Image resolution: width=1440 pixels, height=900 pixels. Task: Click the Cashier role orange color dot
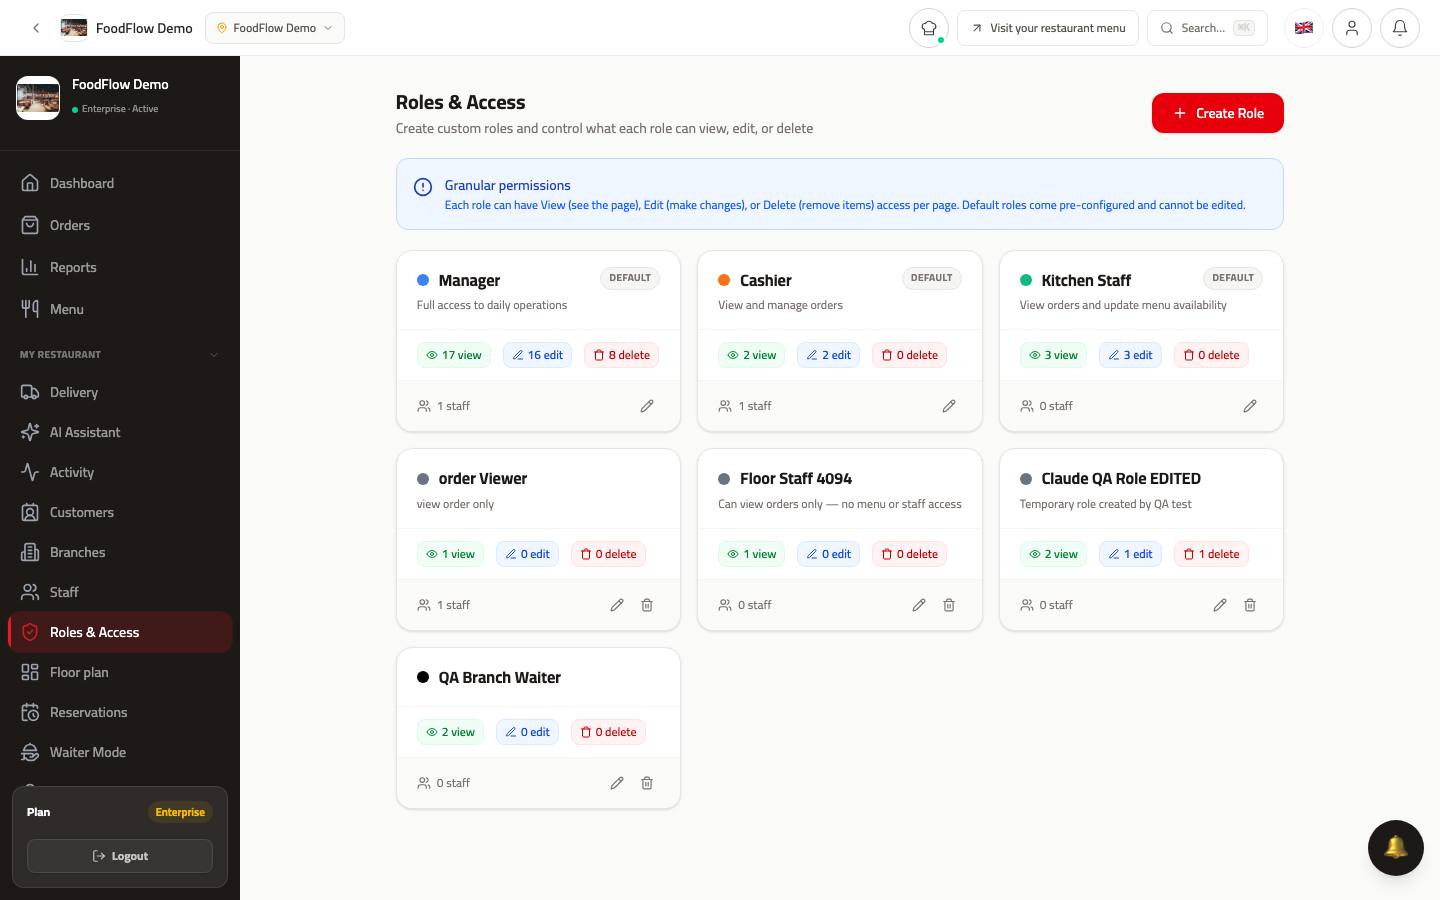[x=724, y=280]
